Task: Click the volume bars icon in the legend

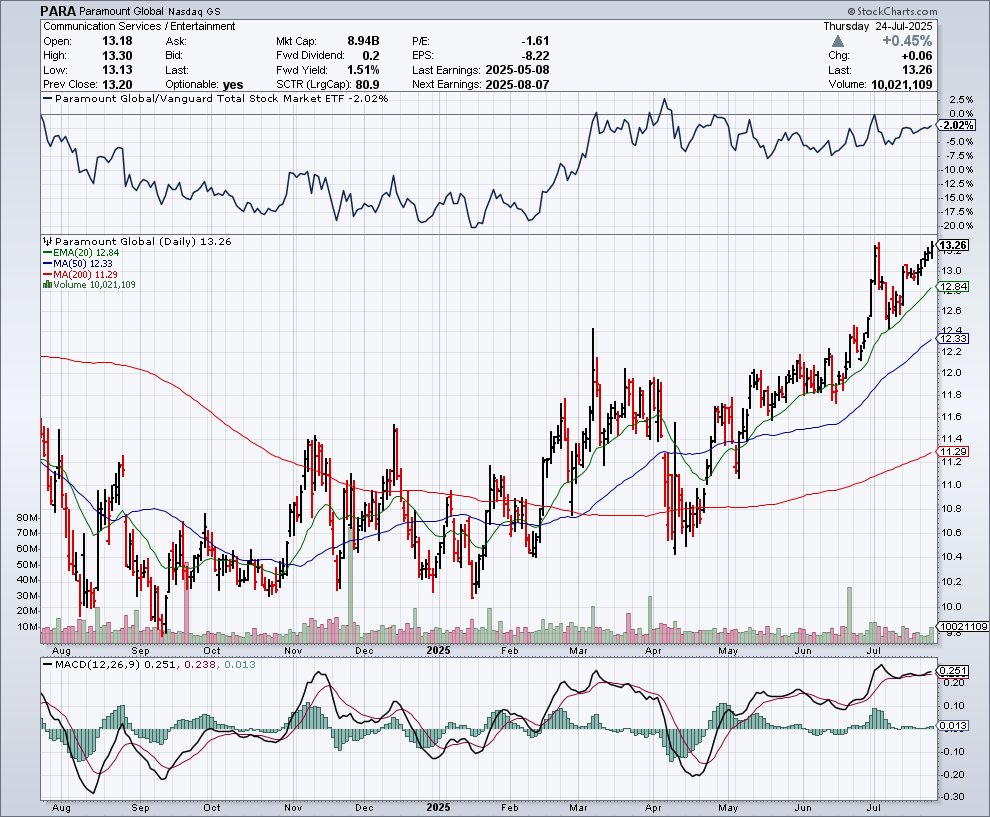Action: click(47, 285)
